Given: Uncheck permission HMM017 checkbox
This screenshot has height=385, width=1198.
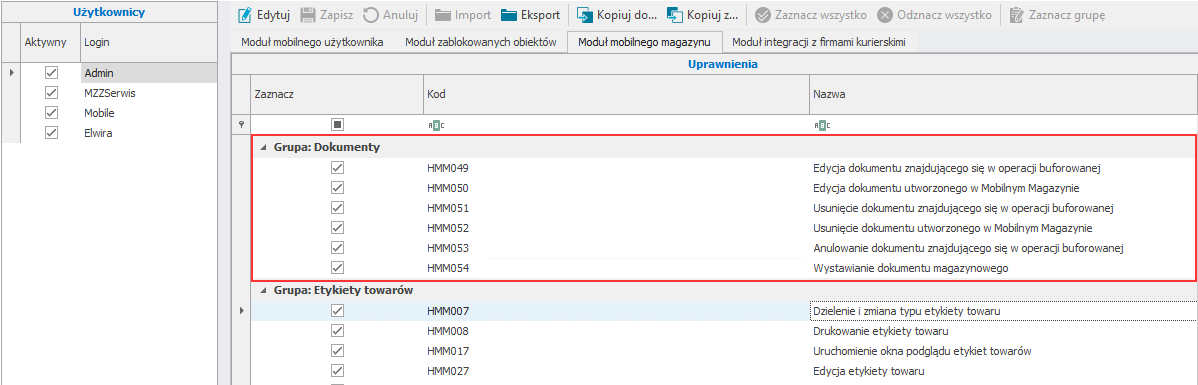Looking at the screenshot, I should [x=337, y=351].
